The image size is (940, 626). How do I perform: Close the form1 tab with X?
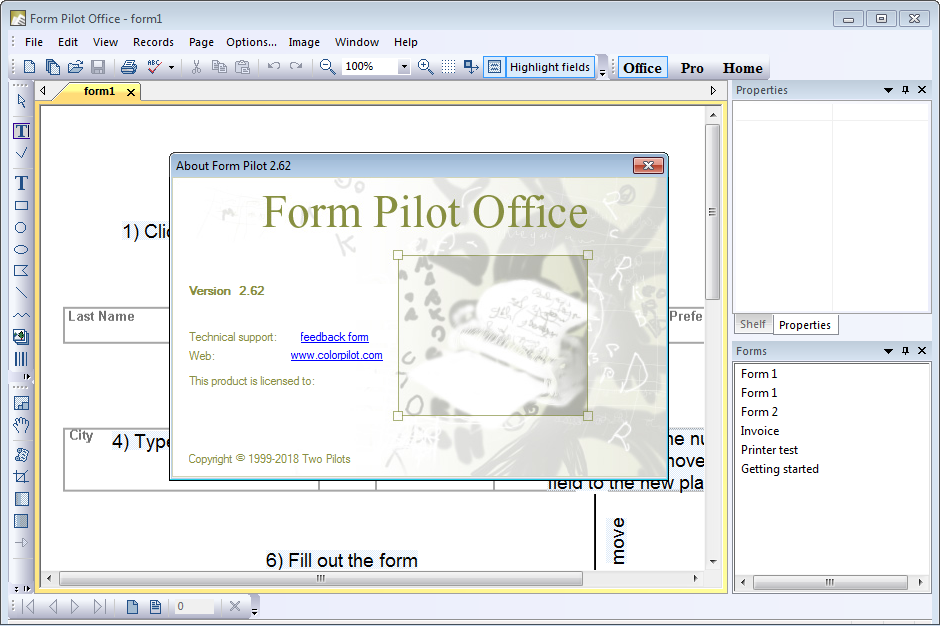131,92
